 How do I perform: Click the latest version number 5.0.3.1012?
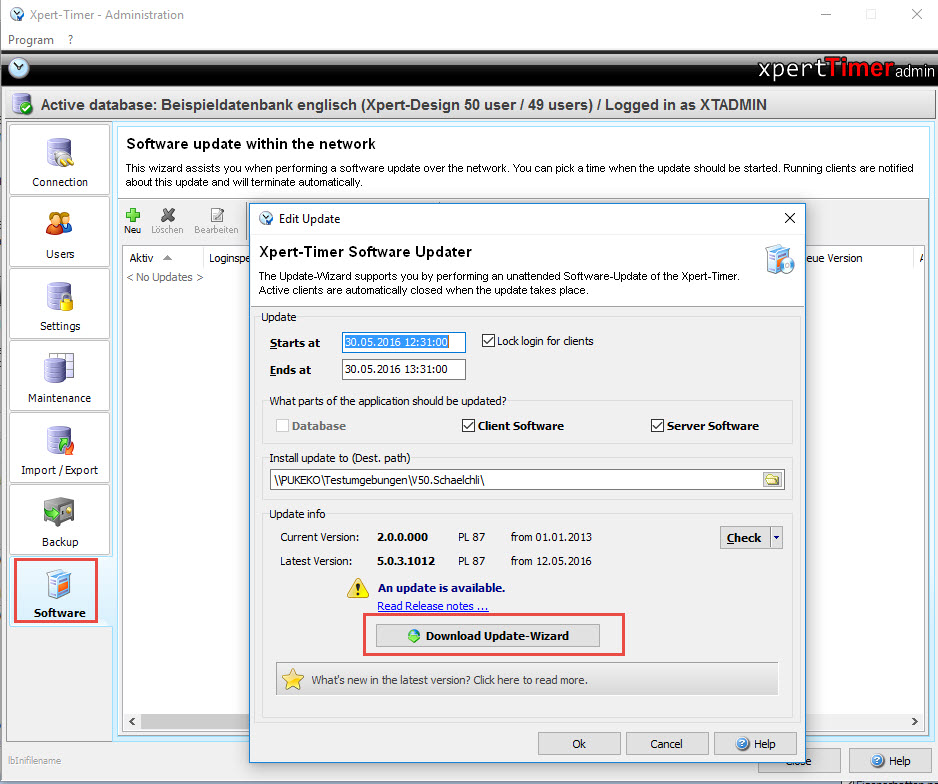[406, 562]
